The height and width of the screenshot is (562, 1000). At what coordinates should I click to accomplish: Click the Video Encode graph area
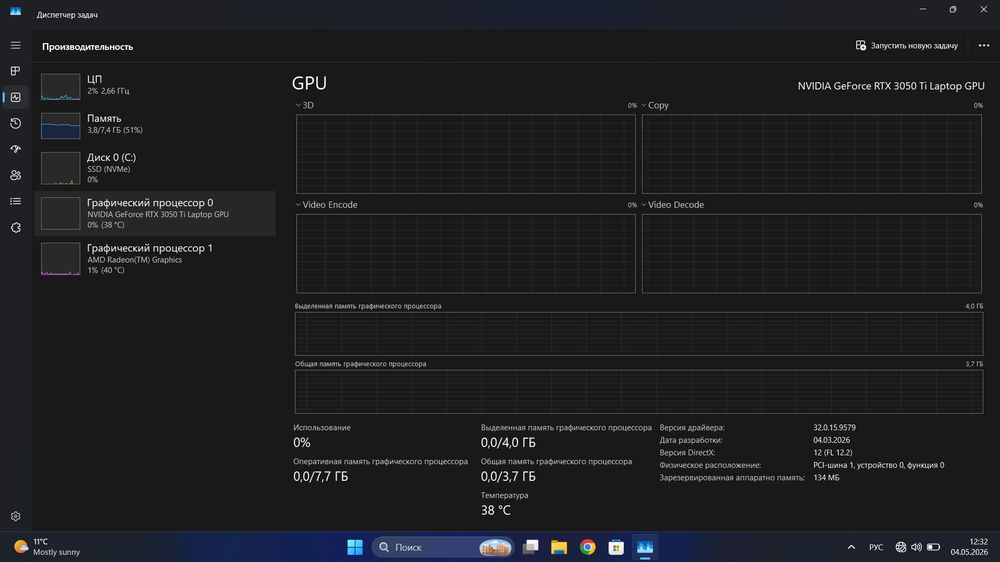coord(466,253)
